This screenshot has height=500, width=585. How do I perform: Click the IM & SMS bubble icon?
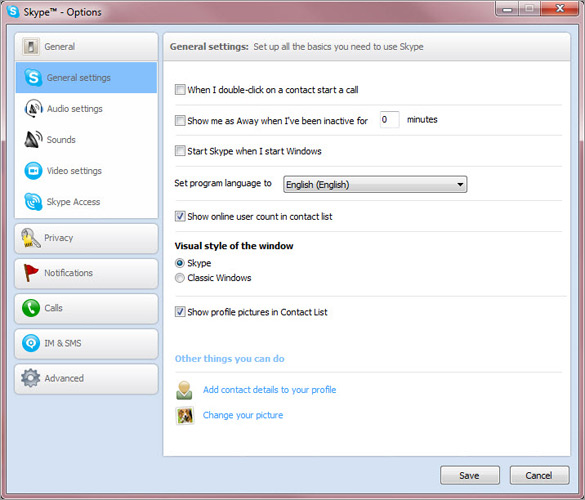[31, 343]
